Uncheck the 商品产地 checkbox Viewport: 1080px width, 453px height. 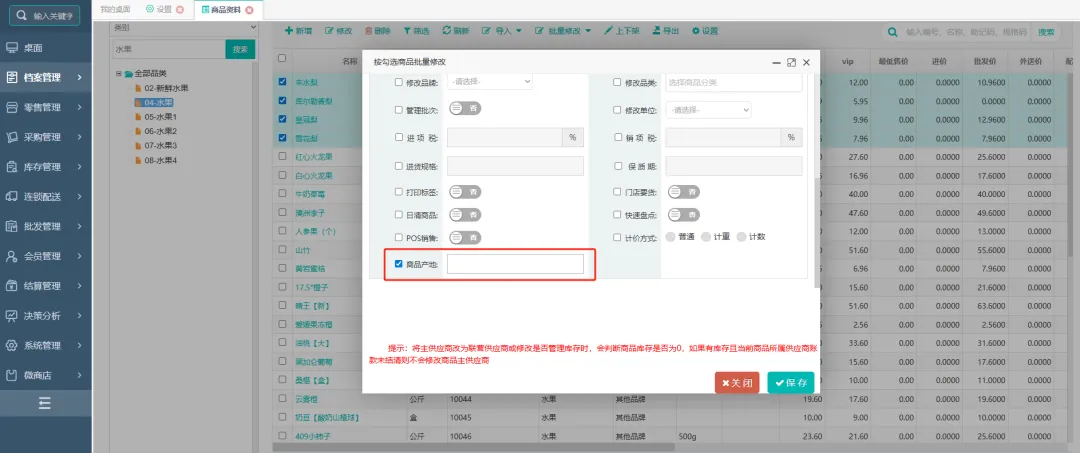click(399, 264)
